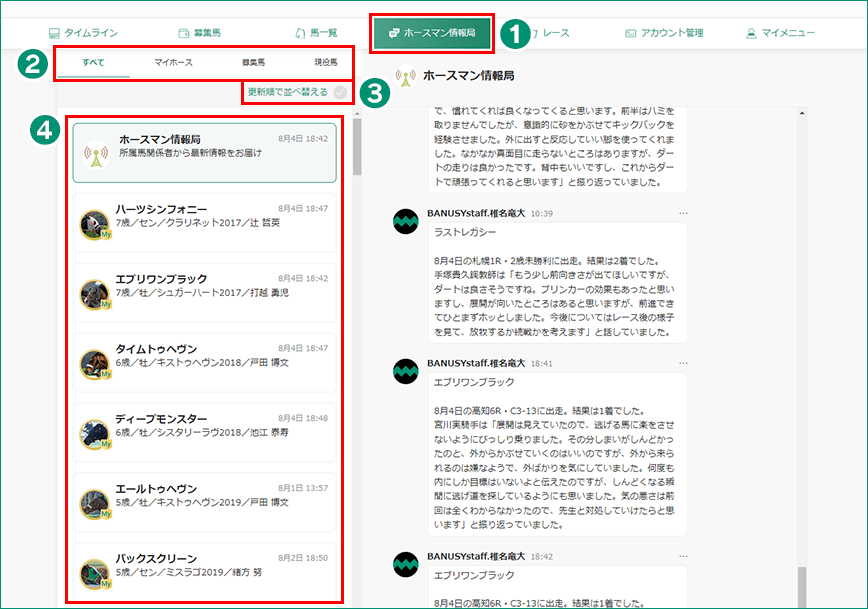Click the user icon beside マイメニュー
Screen dimensions: 868x609
751,33
